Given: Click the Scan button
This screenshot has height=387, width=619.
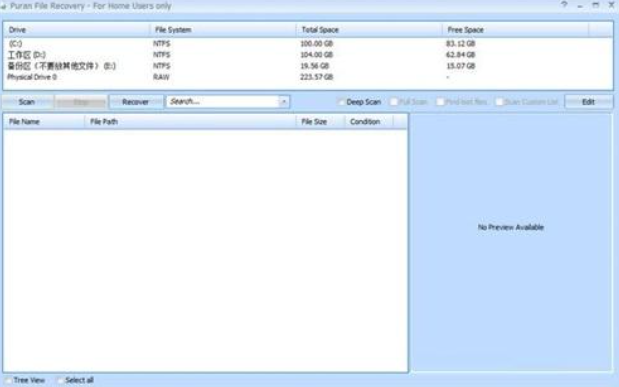Looking at the screenshot, I should [x=27, y=102].
